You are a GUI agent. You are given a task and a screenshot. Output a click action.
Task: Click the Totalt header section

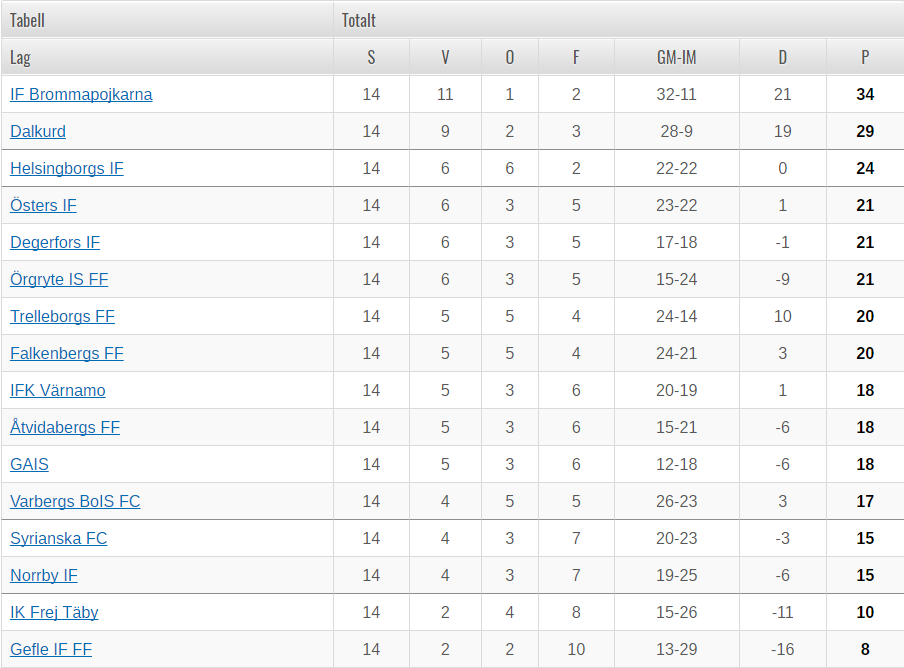[x=619, y=20]
